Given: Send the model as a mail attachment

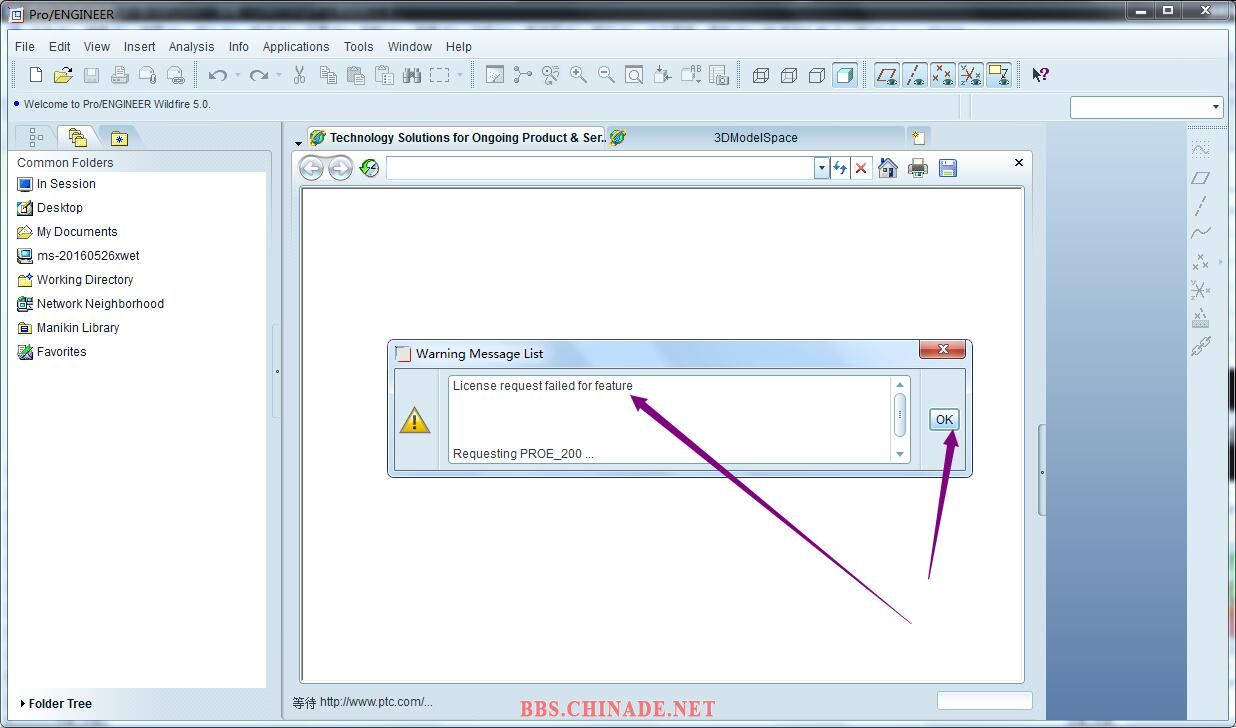Looking at the screenshot, I should click(147, 75).
